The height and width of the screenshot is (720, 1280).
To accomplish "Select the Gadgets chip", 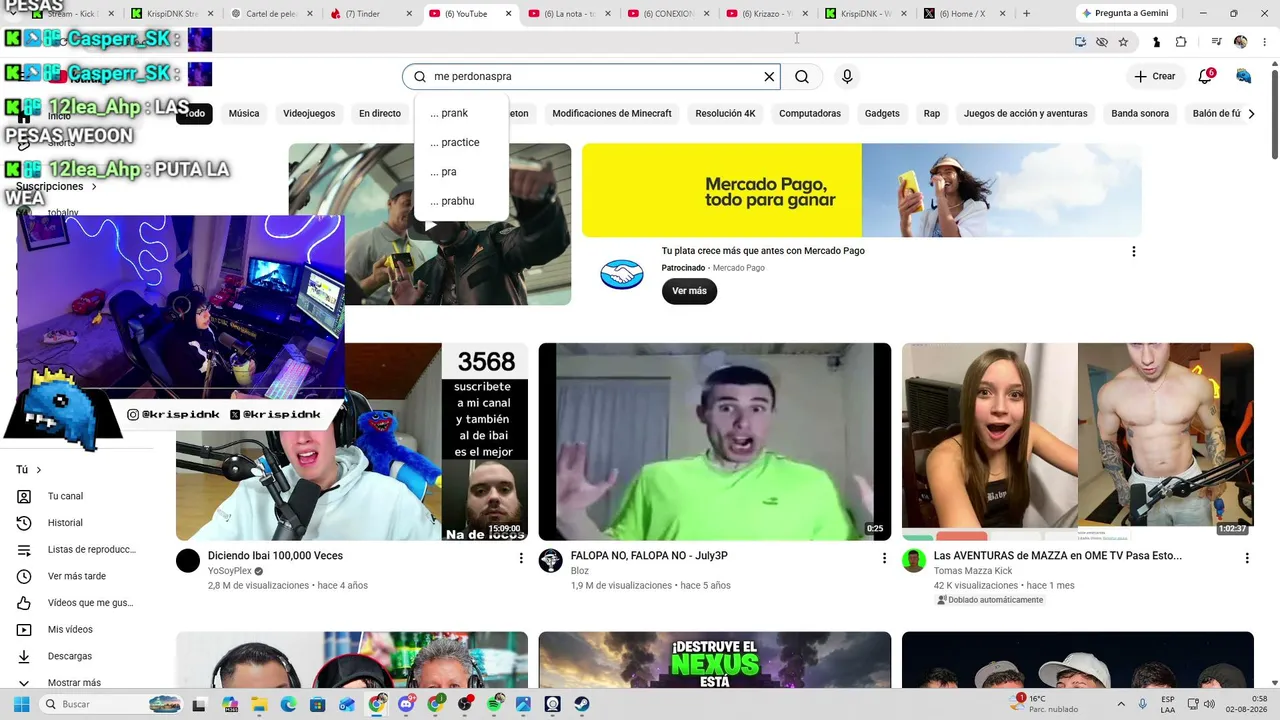I will [x=882, y=114].
